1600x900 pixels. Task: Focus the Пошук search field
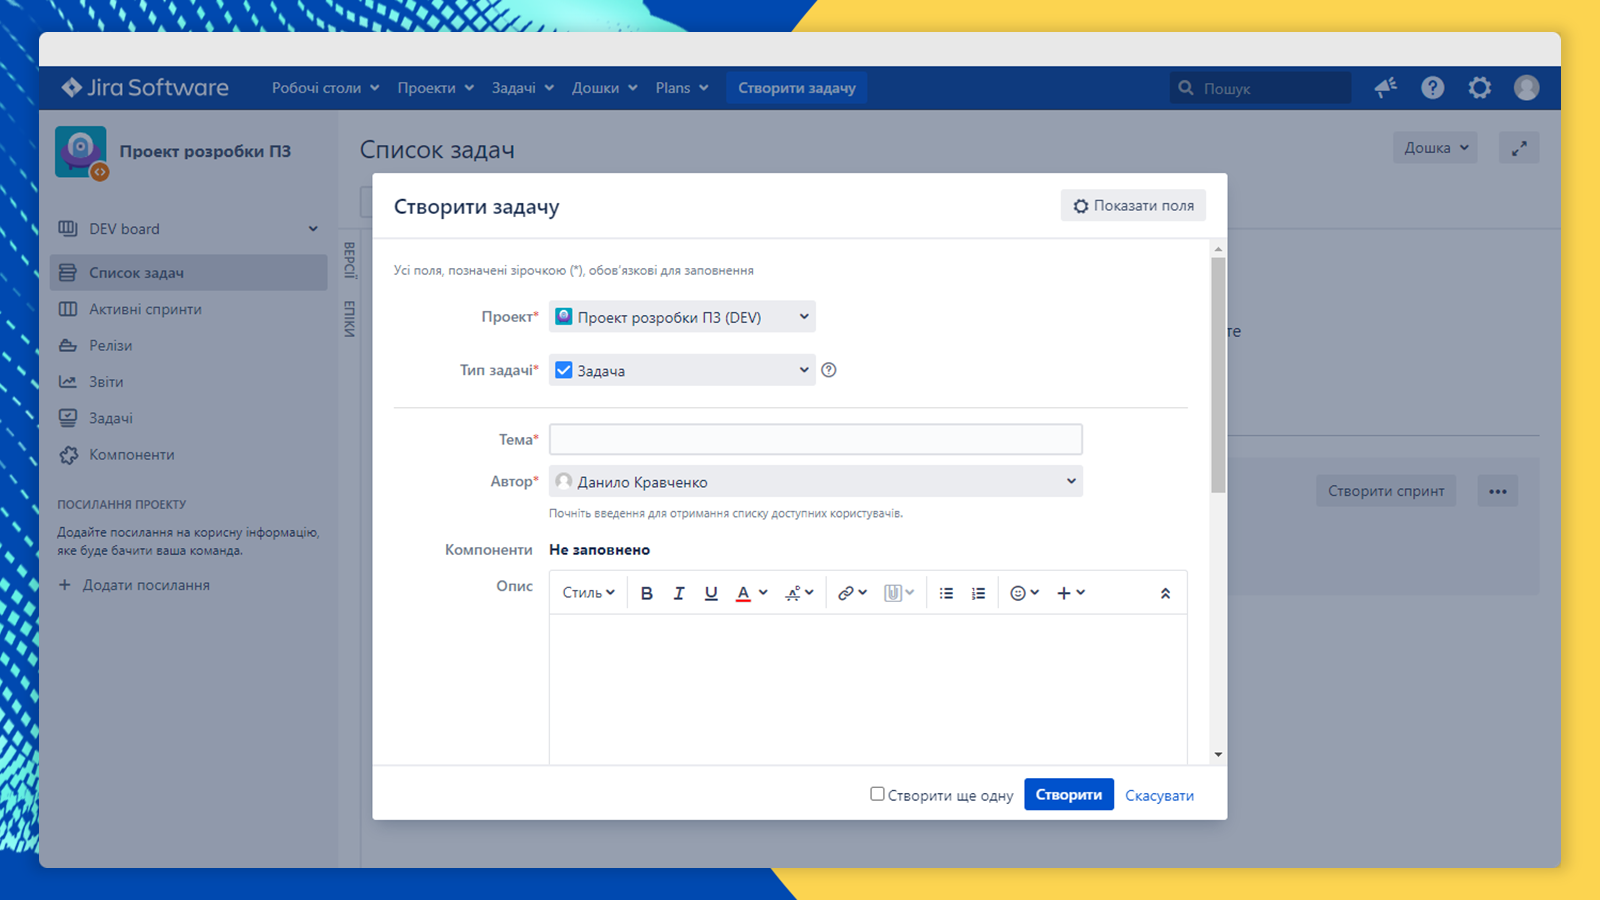coord(1260,88)
